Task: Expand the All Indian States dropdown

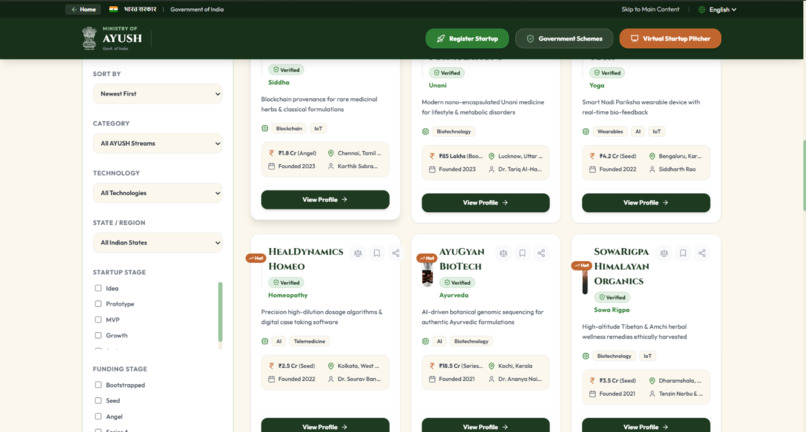Action: (158, 243)
